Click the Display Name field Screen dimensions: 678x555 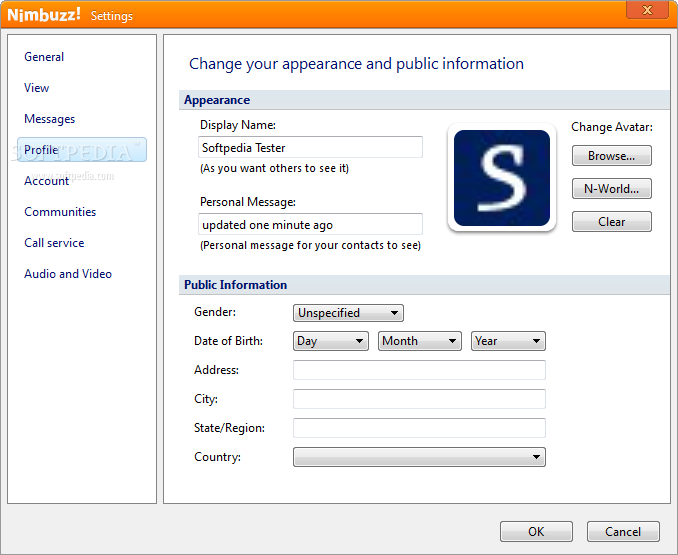pyautogui.click(x=310, y=147)
